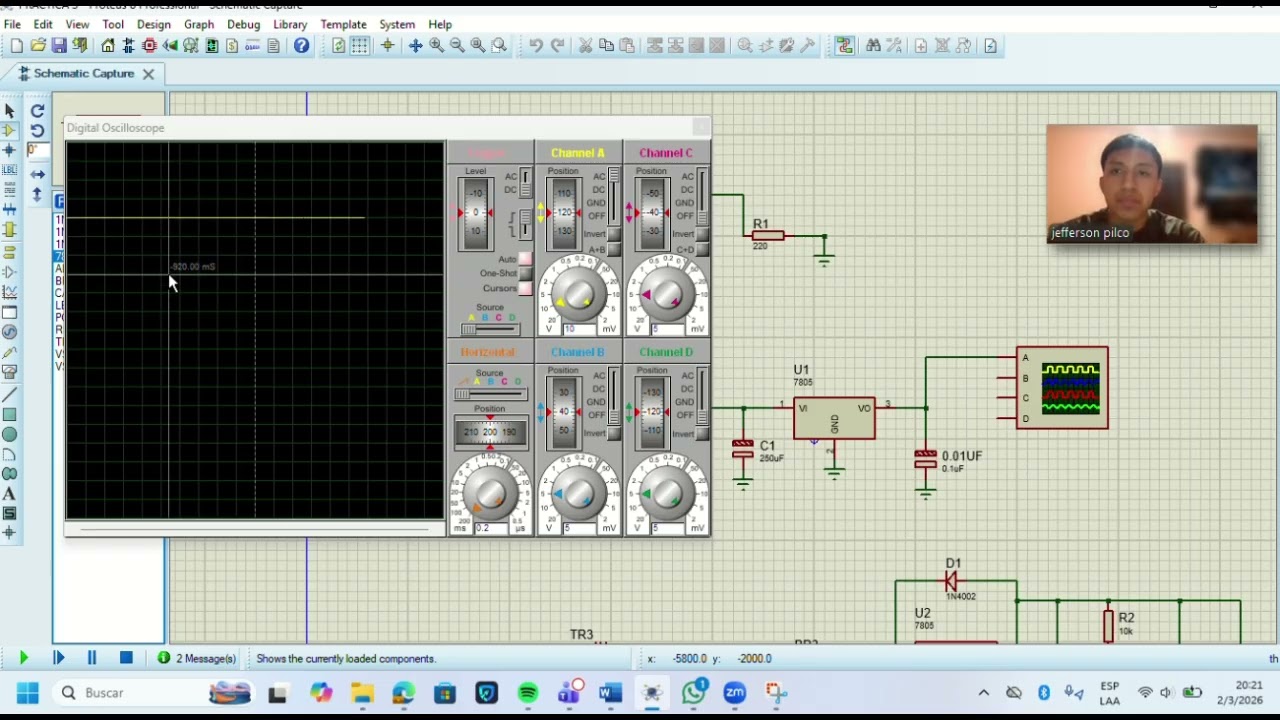The height and width of the screenshot is (720, 1280).
Task: Click the trigger Level thumbwheel
Action: [x=476, y=213]
